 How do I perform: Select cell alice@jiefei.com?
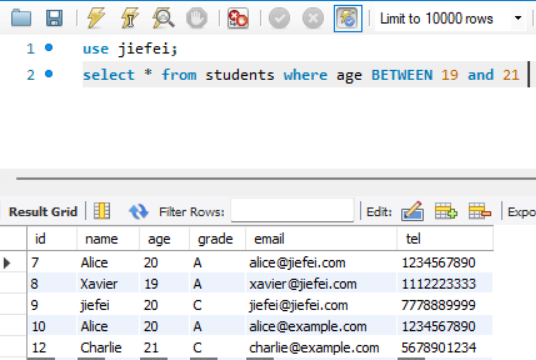321,263
